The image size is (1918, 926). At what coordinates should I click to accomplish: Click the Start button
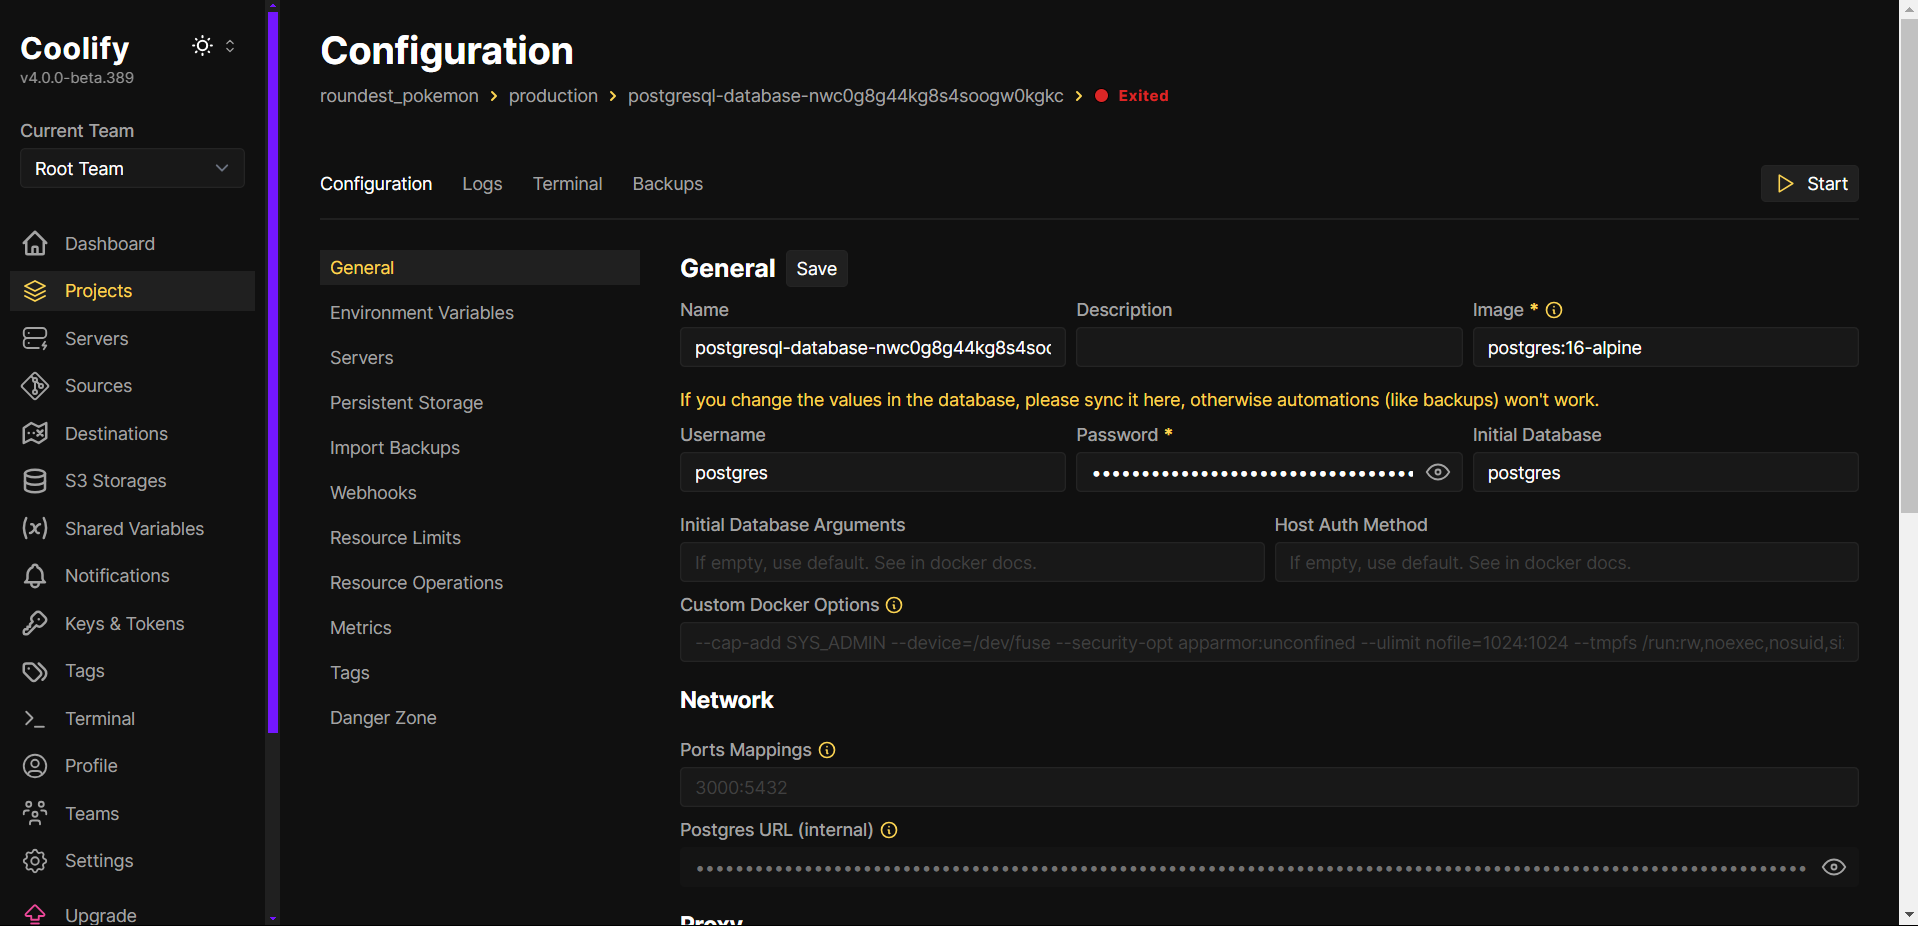click(x=1810, y=184)
